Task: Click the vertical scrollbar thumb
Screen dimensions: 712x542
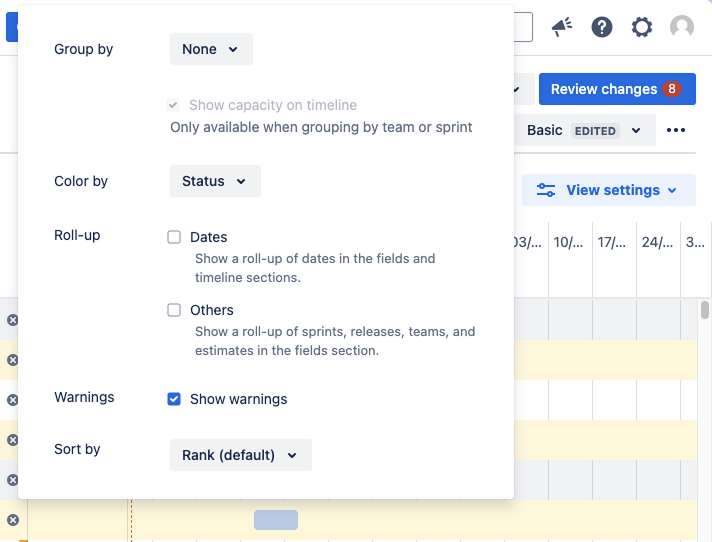Action: point(705,310)
